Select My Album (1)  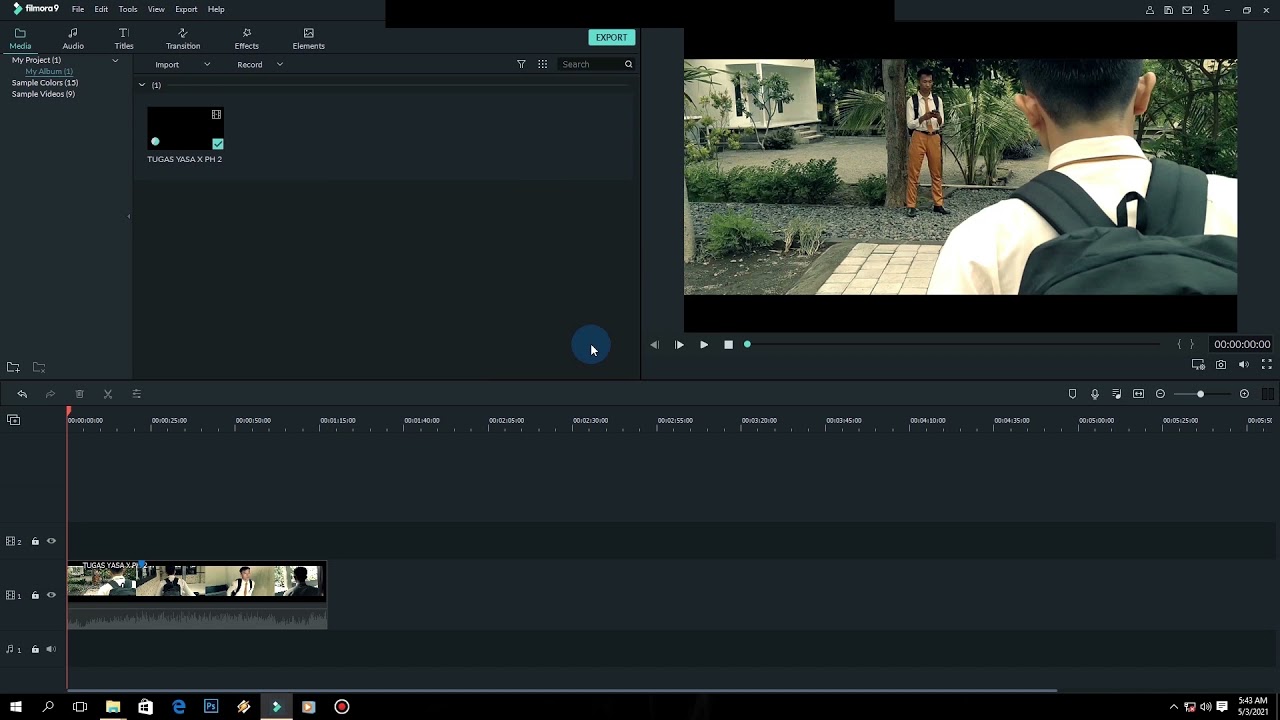[x=49, y=71]
